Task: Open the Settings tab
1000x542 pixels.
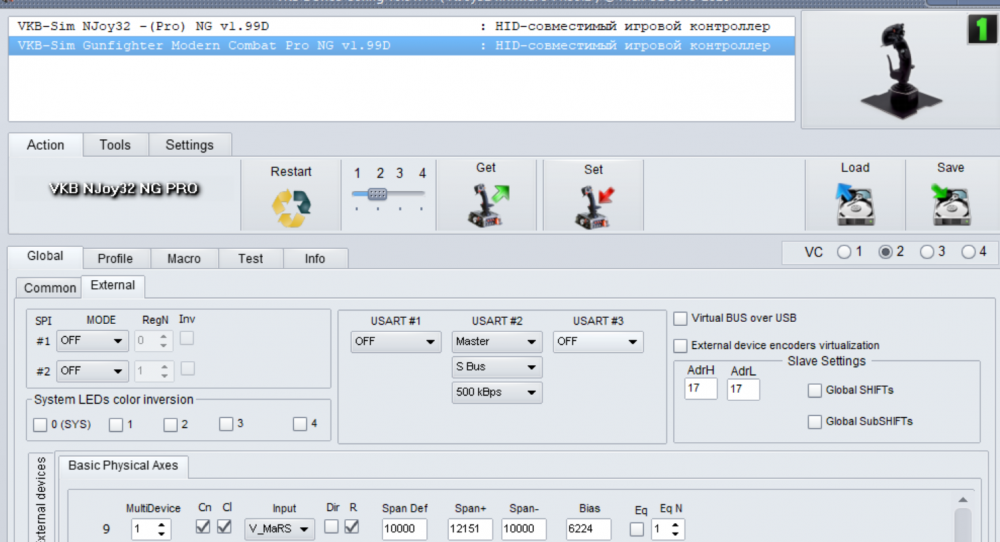Action: (x=189, y=145)
